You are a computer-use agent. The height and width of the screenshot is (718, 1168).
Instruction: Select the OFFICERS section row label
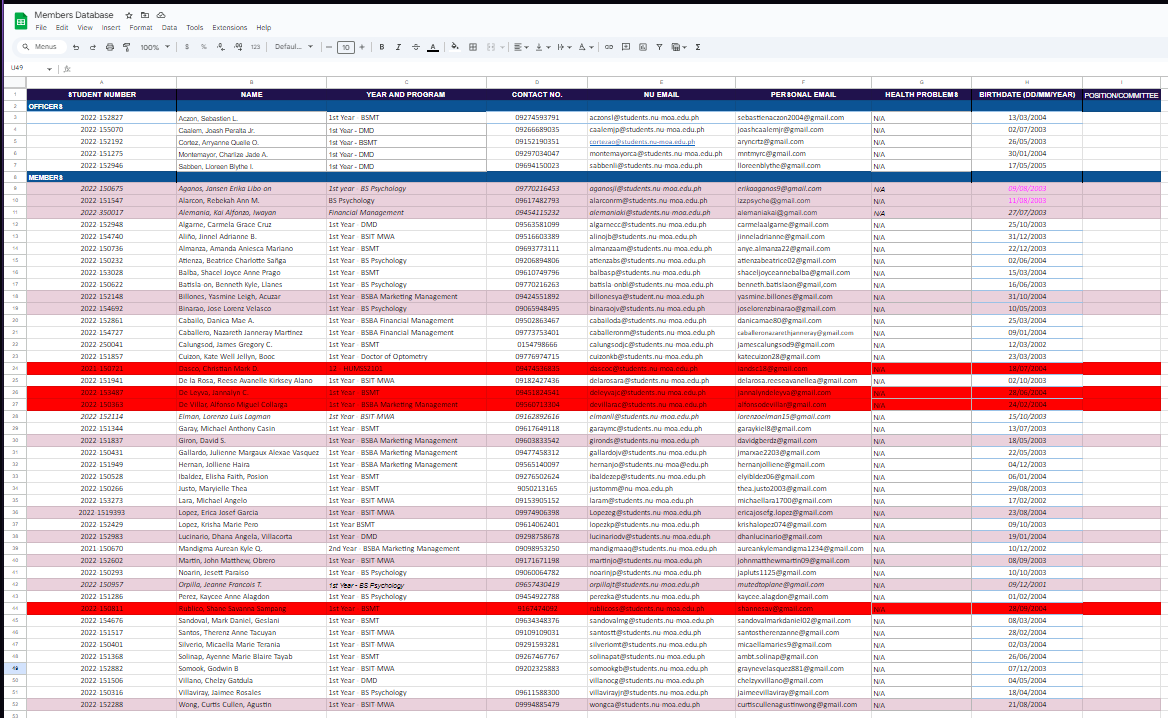(45, 107)
